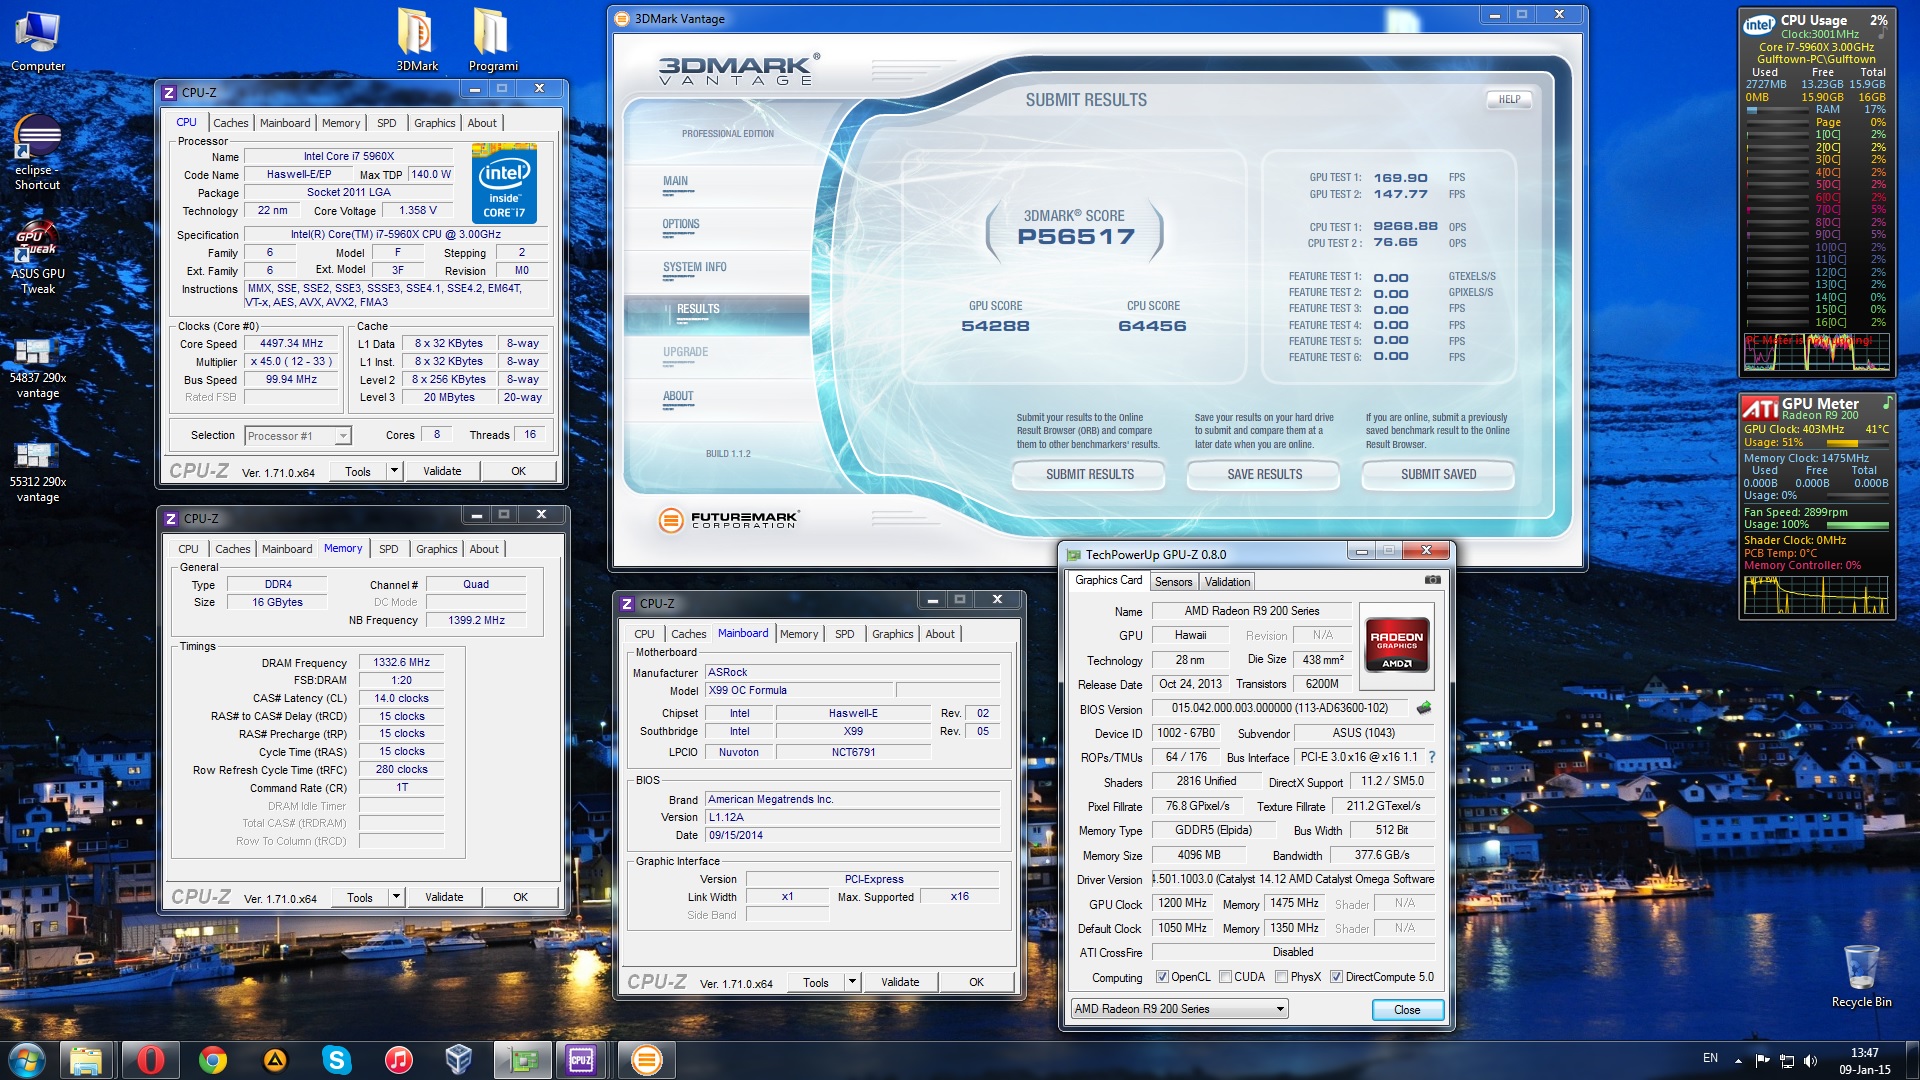The image size is (1920, 1080).
Task: Open the Programi desktop folder
Action: coord(493,40)
